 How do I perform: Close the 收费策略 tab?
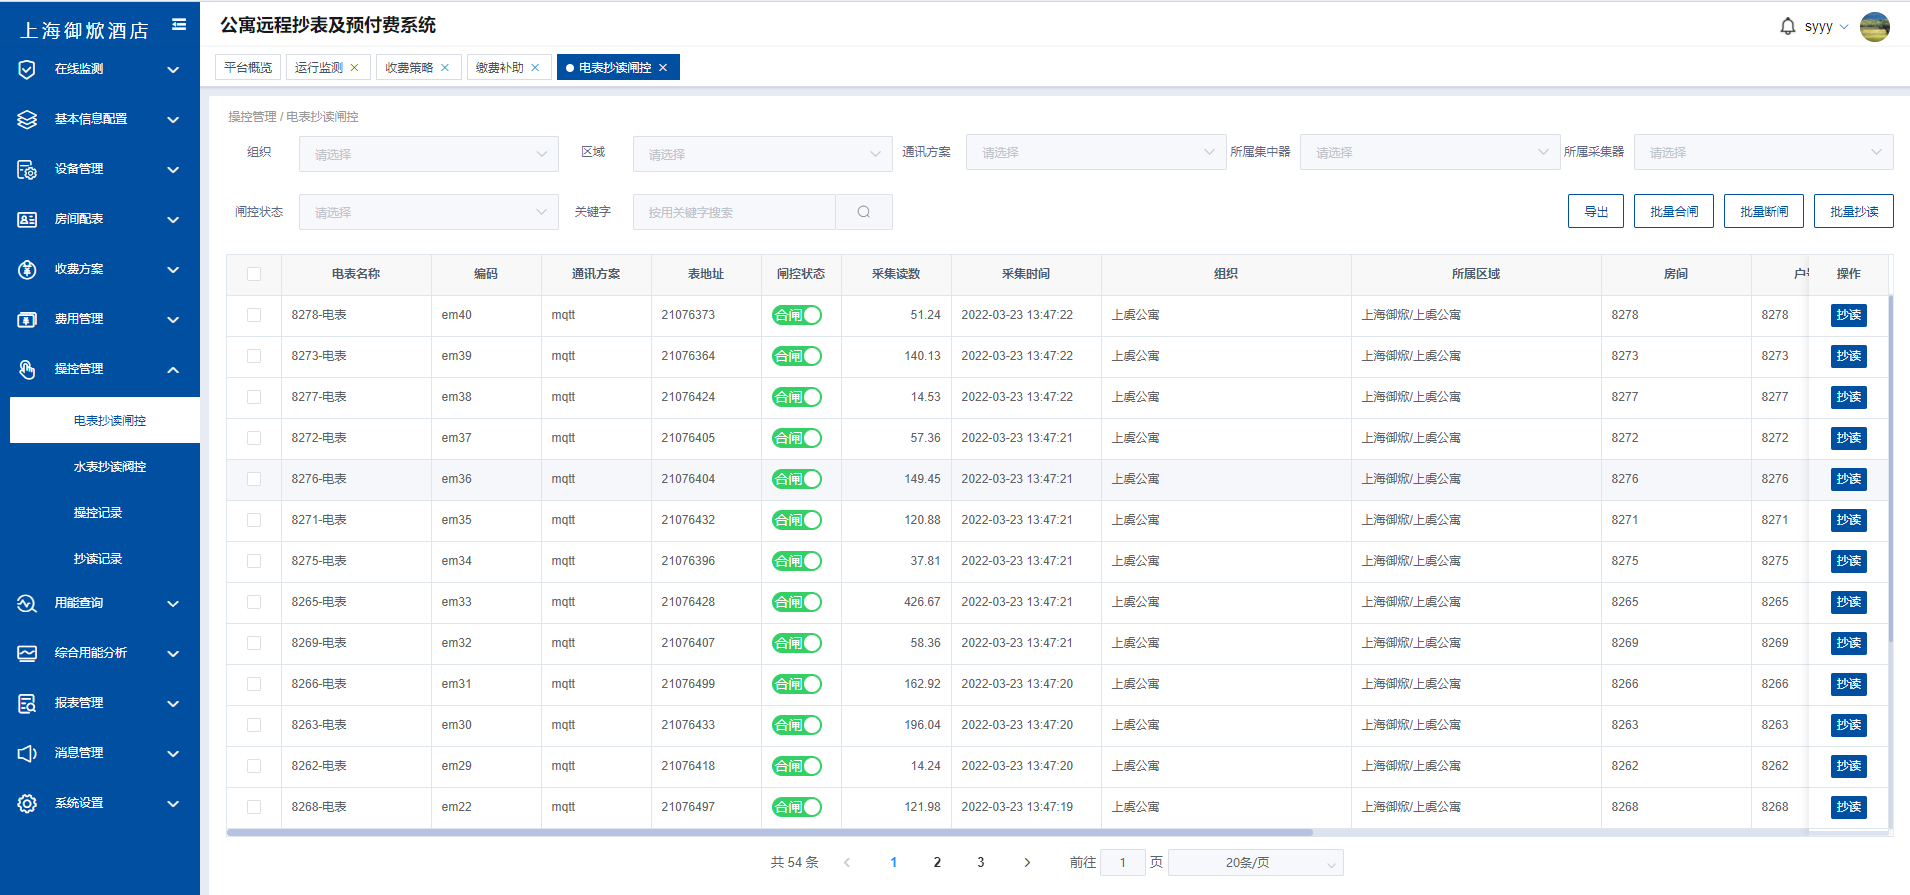click(445, 68)
